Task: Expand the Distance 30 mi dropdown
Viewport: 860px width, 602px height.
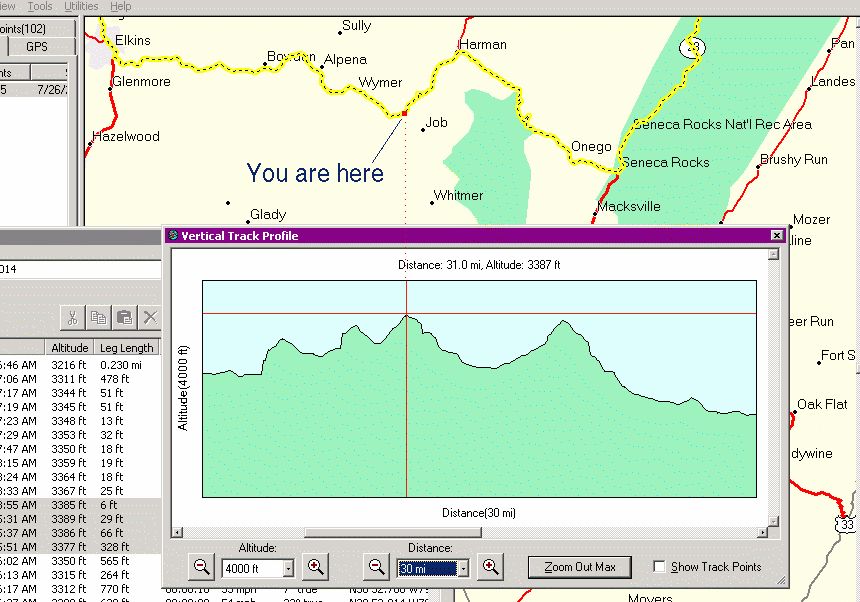Action: coord(462,569)
